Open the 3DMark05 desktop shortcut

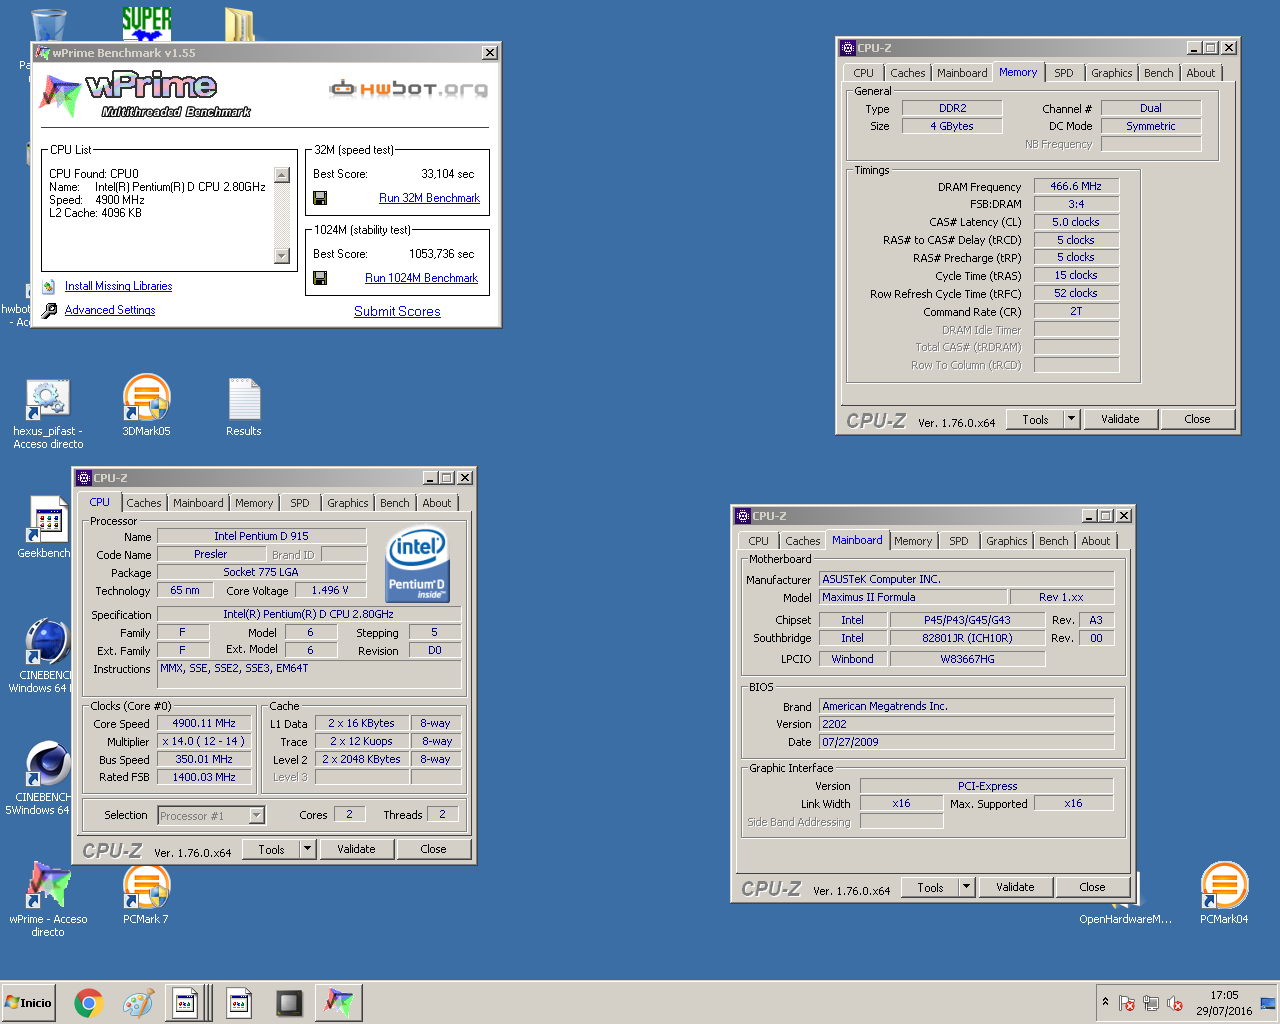pyautogui.click(x=146, y=405)
